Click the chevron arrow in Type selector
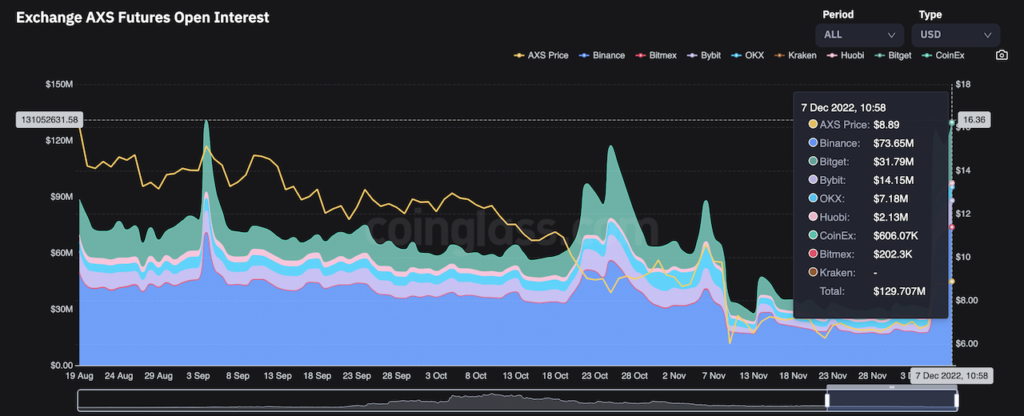1024x416 pixels. point(987,34)
